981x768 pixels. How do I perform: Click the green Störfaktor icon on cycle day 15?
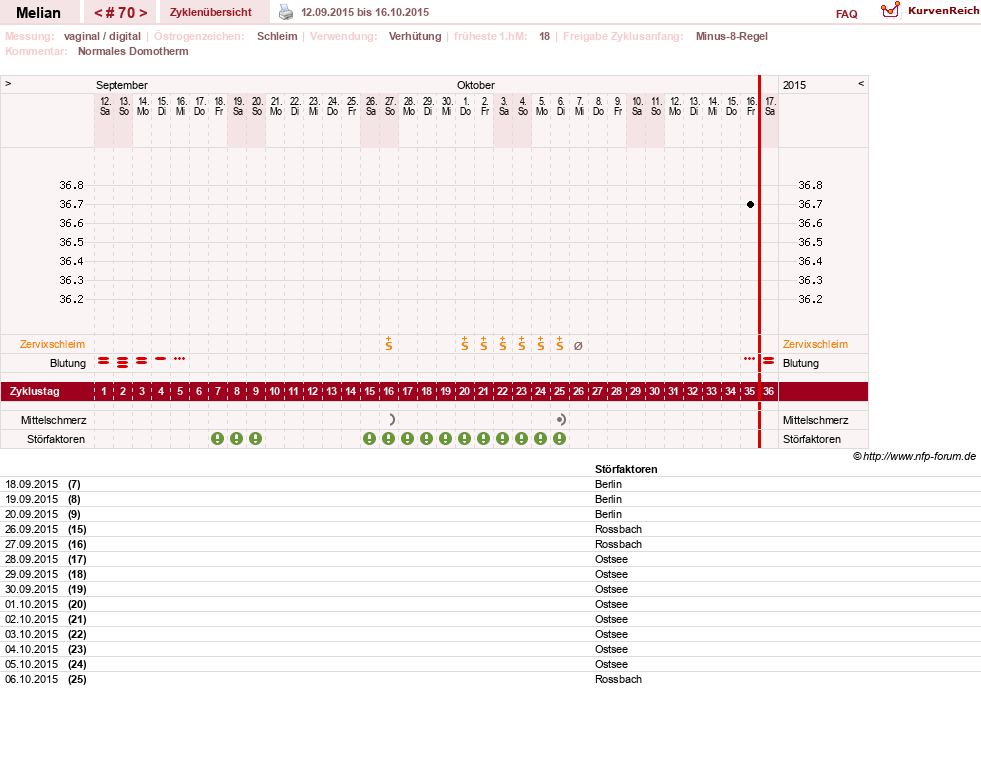click(370, 438)
